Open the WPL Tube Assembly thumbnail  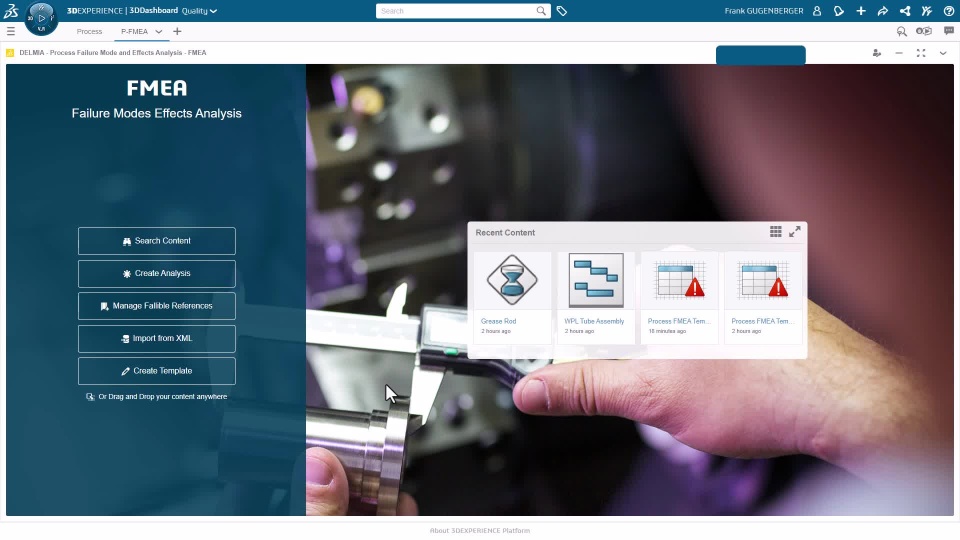tap(596, 280)
